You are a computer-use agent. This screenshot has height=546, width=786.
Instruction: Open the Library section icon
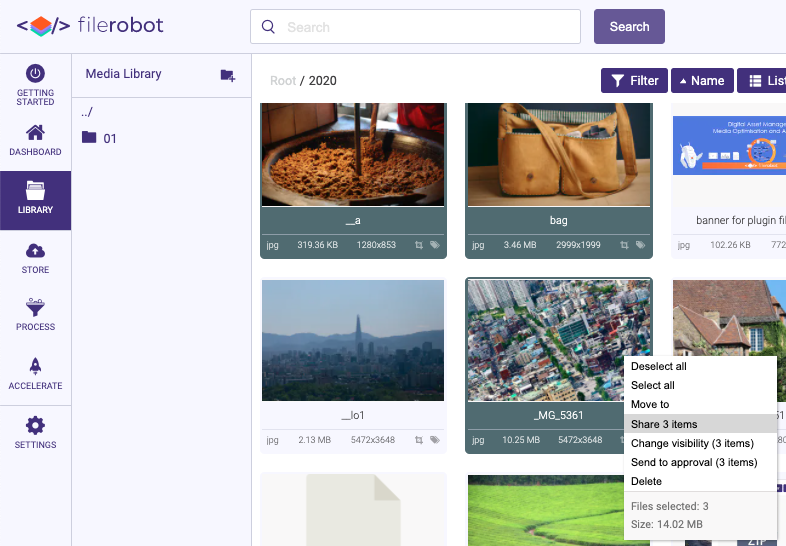35,191
